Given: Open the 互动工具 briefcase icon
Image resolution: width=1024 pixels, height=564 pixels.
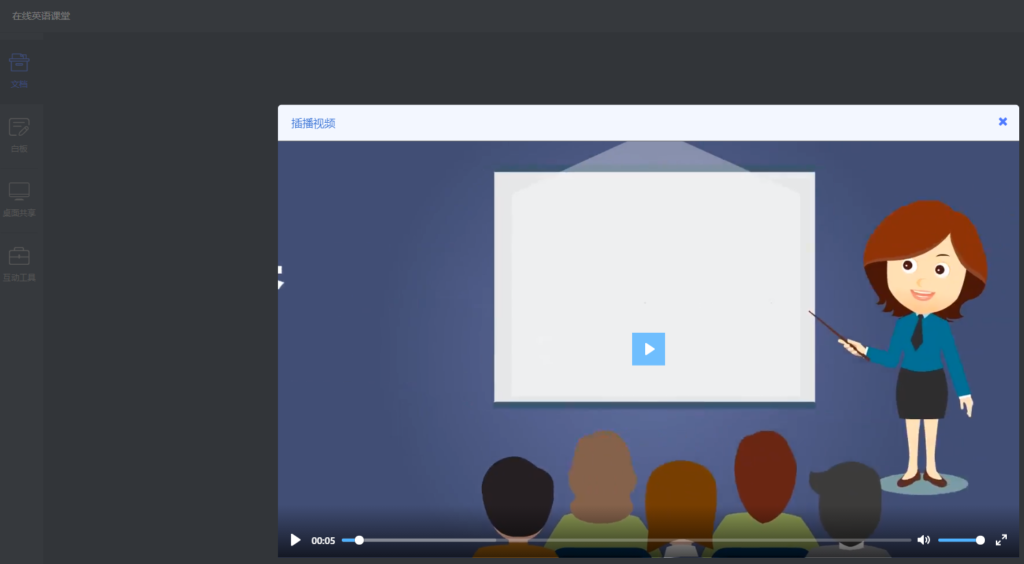Looking at the screenshot, I should coord(19,256).
